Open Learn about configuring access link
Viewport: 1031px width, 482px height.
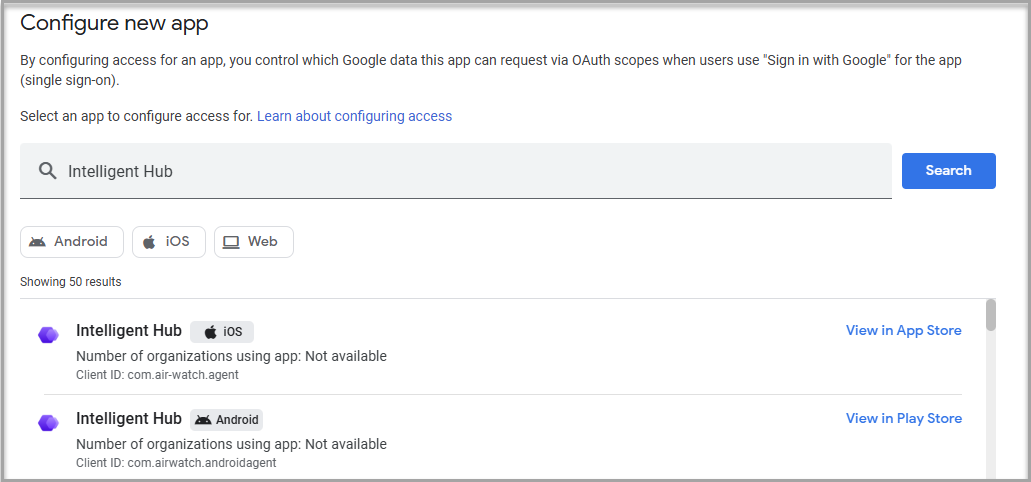(354, 116)
